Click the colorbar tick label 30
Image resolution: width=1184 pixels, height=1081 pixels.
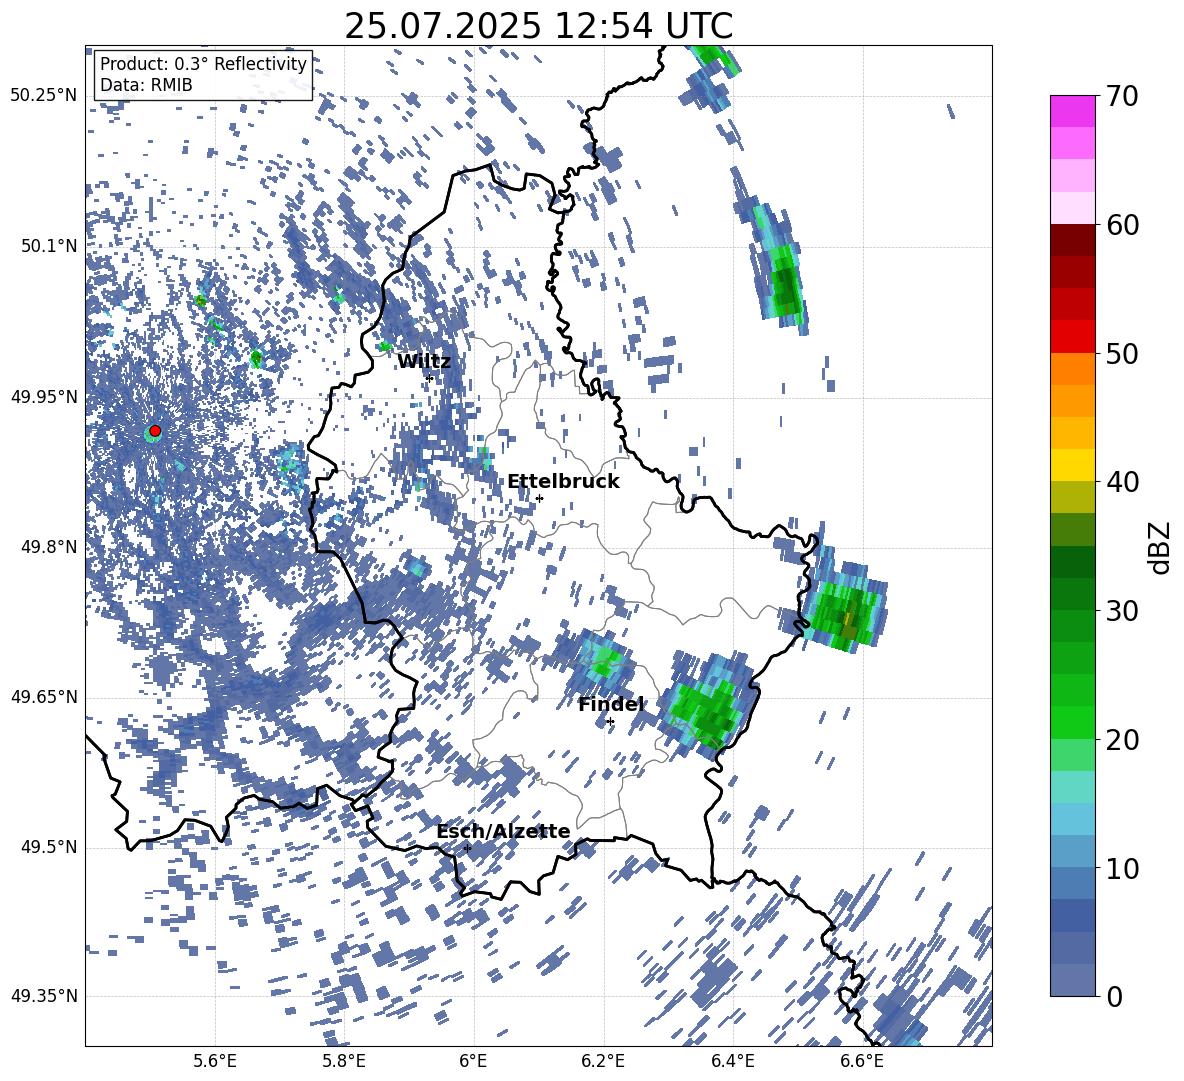[1122, 611]
